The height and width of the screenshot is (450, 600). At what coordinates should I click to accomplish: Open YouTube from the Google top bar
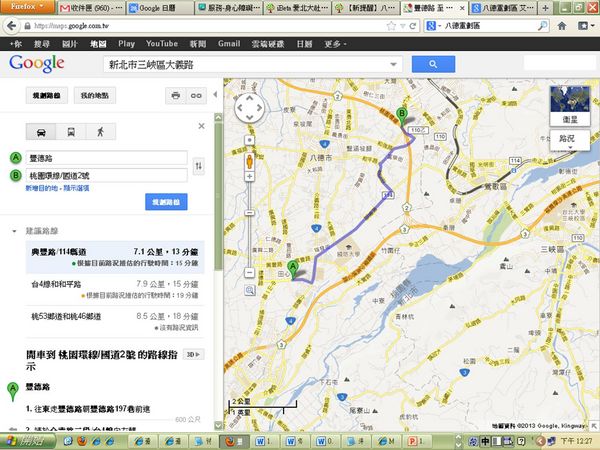pyautogui.click(x=161, y=45)
